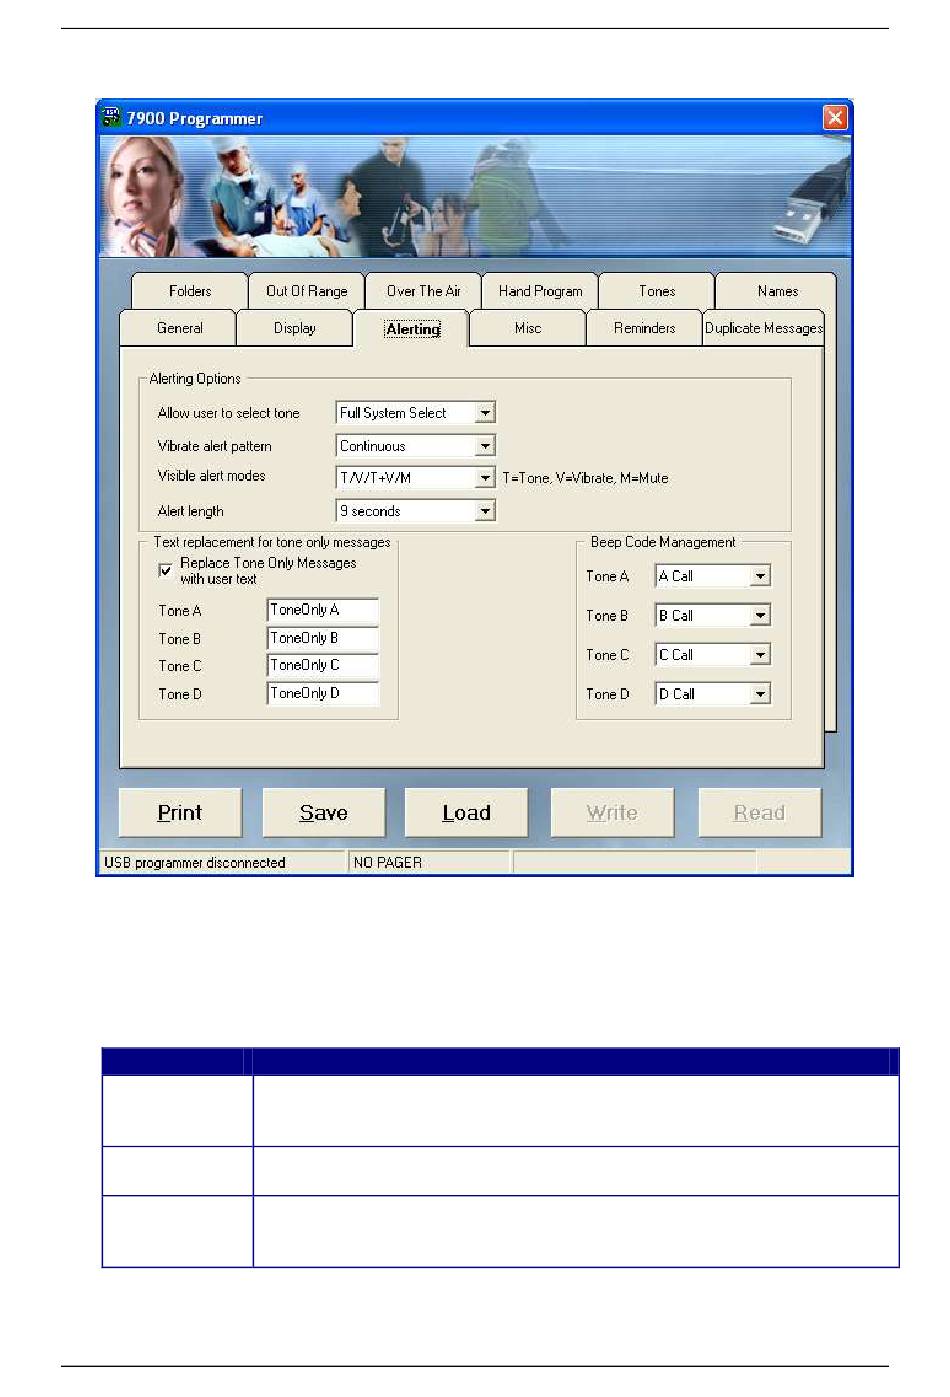Select the Duplicate Messages tab
950x1397 pixels.
point(764,328)
